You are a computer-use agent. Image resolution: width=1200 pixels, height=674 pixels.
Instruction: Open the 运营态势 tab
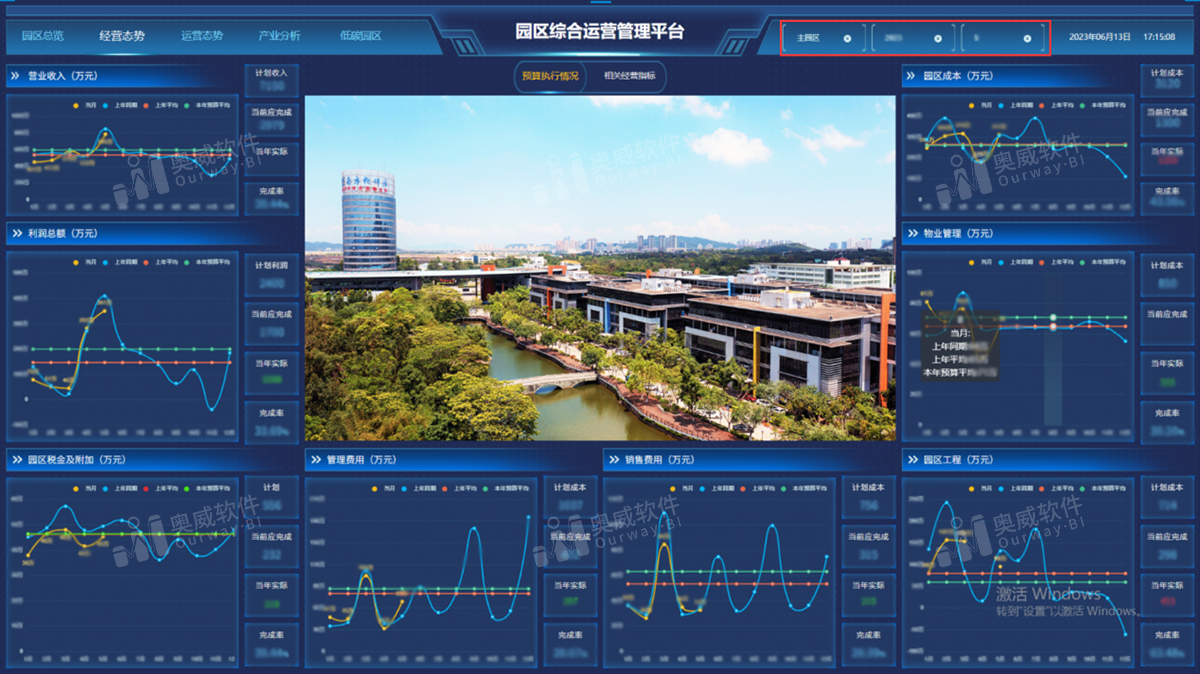tap(202, 36)
